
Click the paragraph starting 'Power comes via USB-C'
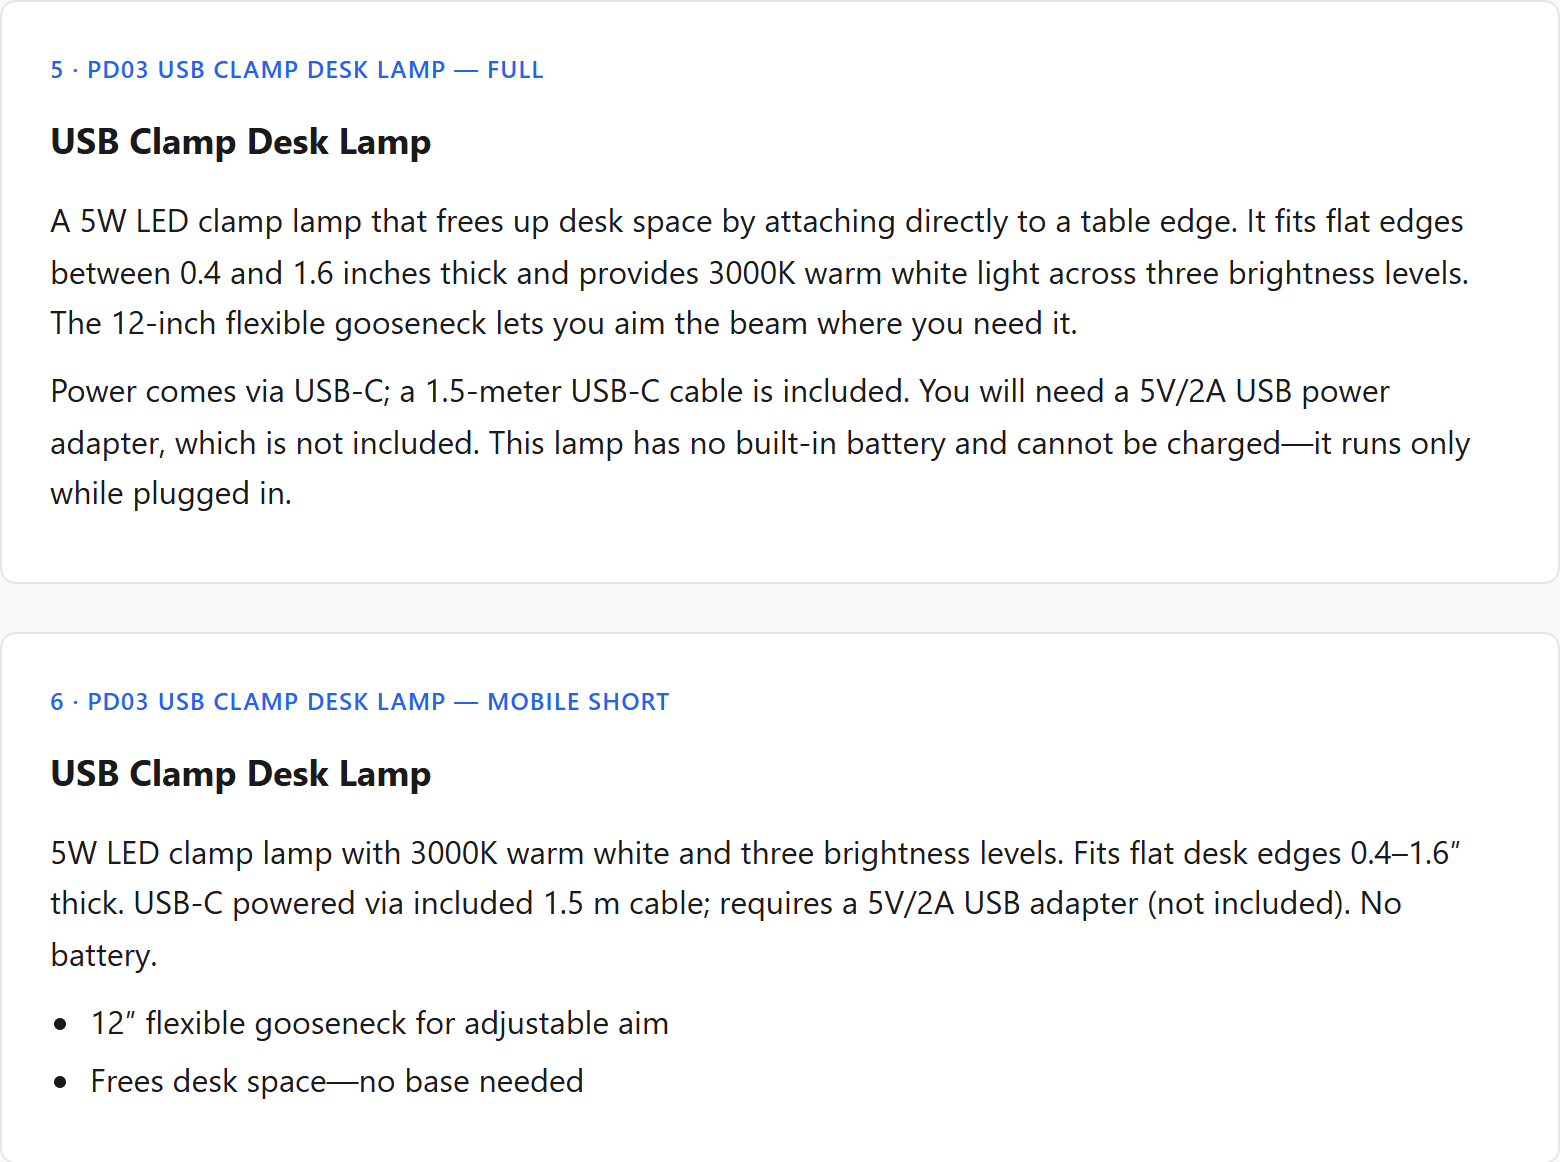760,442
